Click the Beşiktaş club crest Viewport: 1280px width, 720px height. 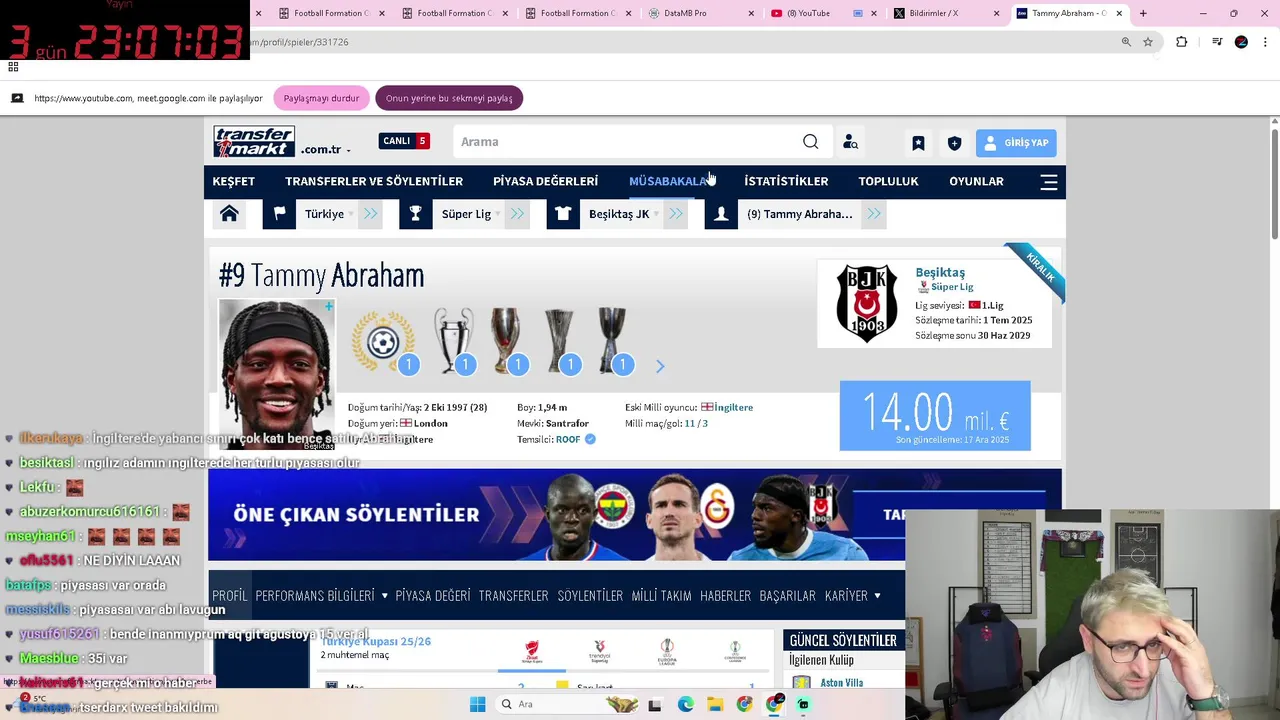click(x=866, y=304)
